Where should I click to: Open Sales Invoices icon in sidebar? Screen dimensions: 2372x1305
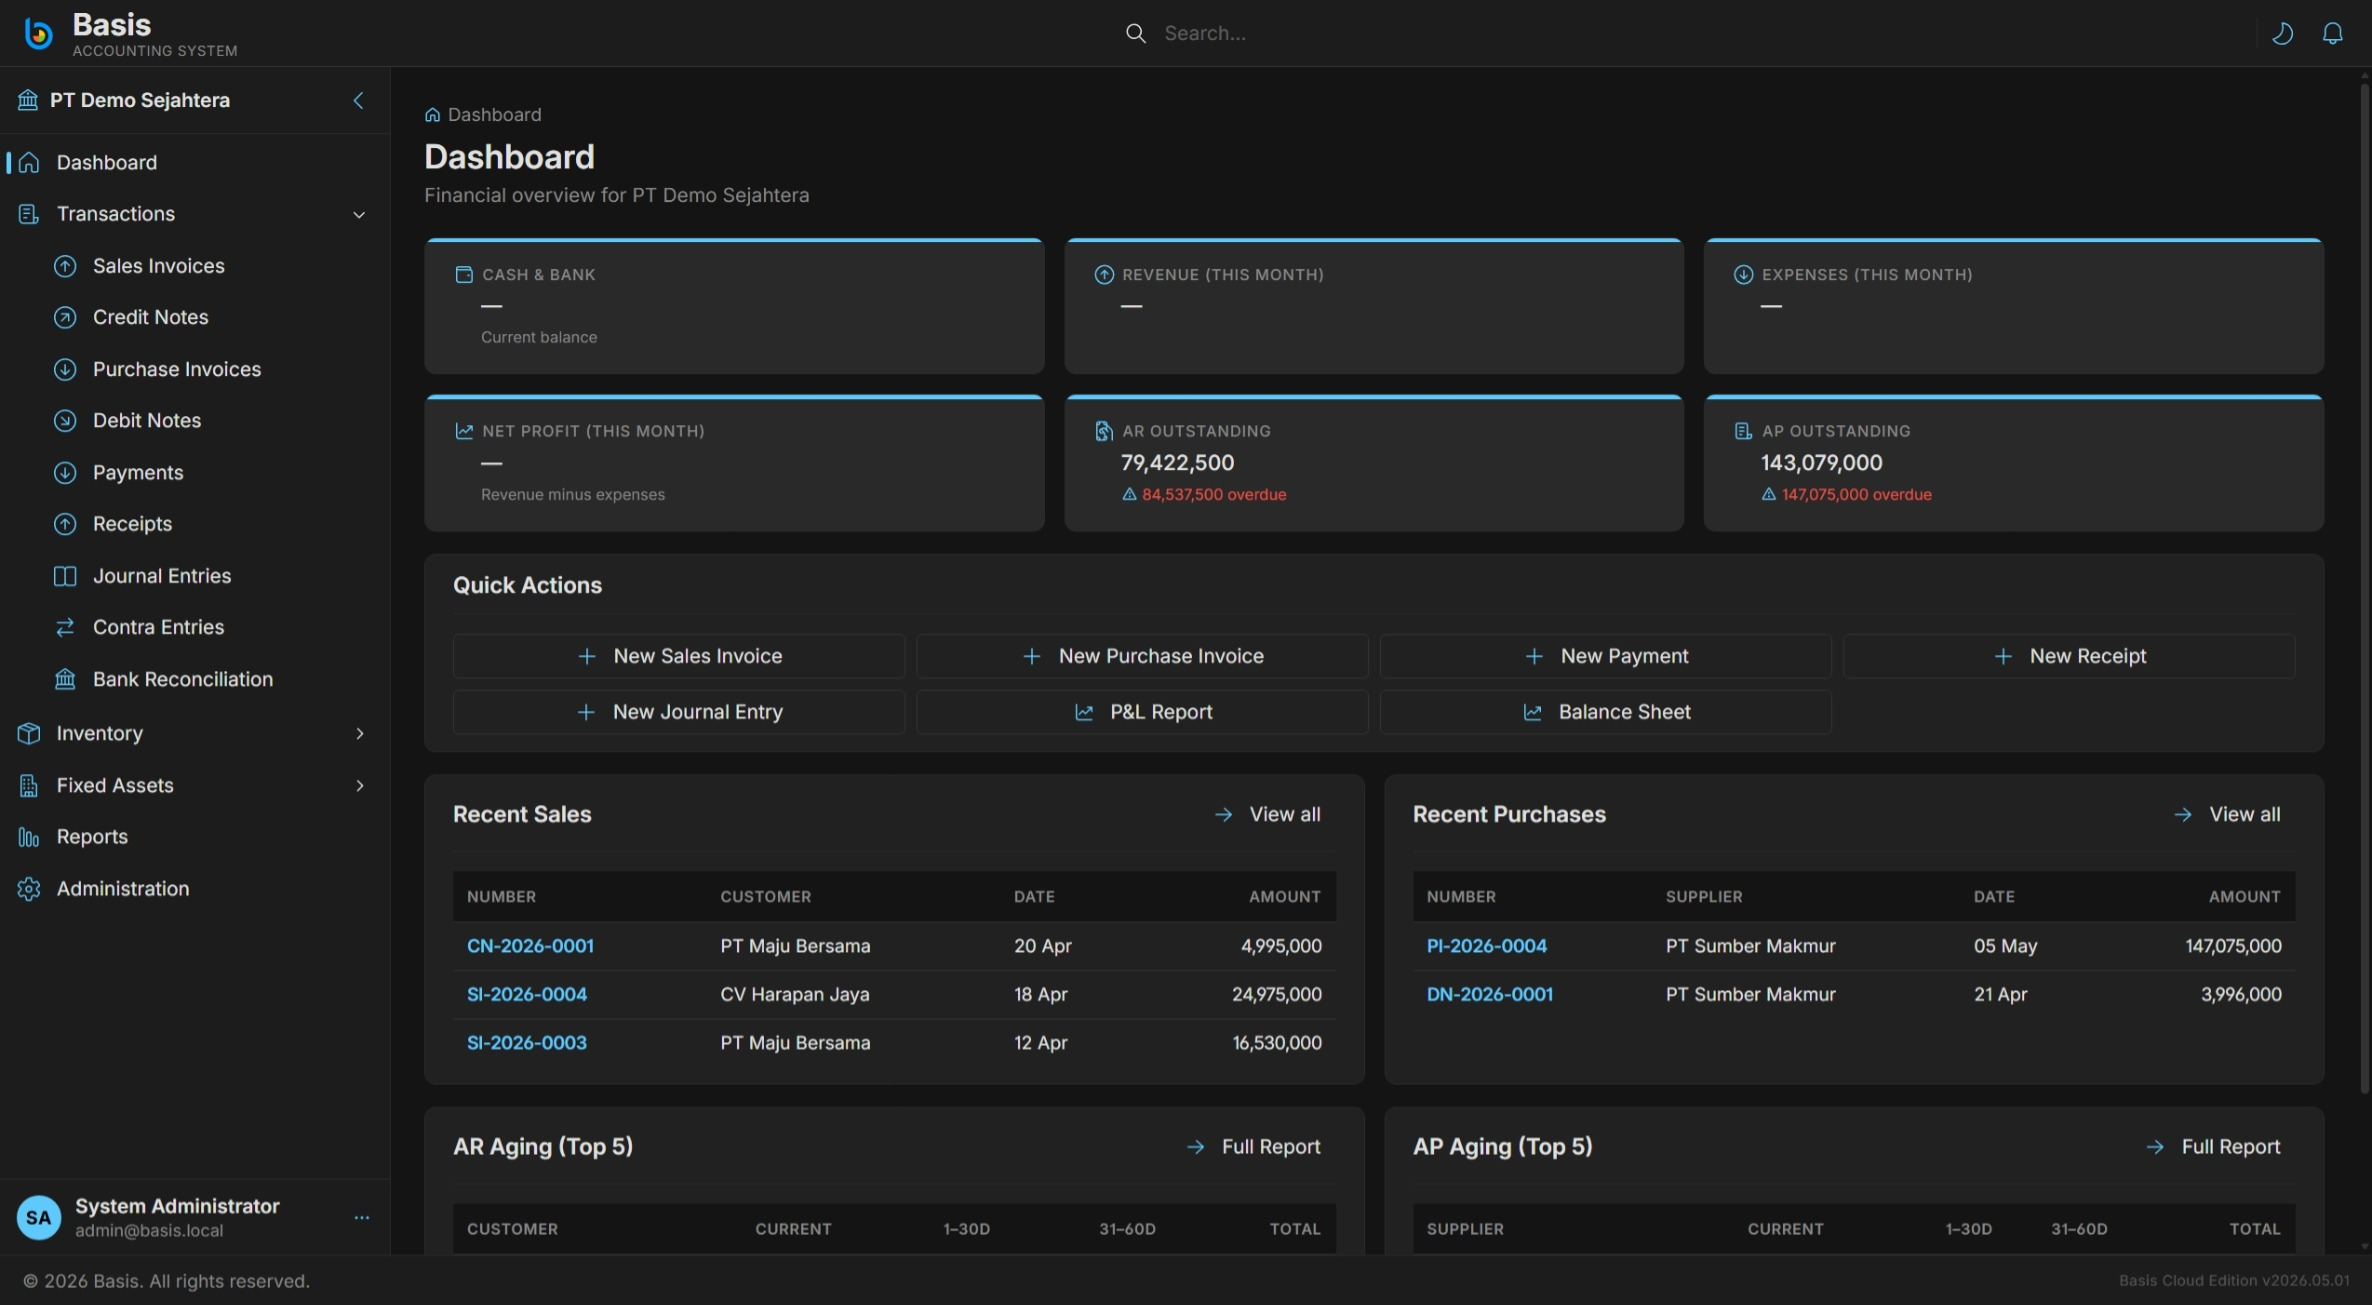click(x=65, y=266)
